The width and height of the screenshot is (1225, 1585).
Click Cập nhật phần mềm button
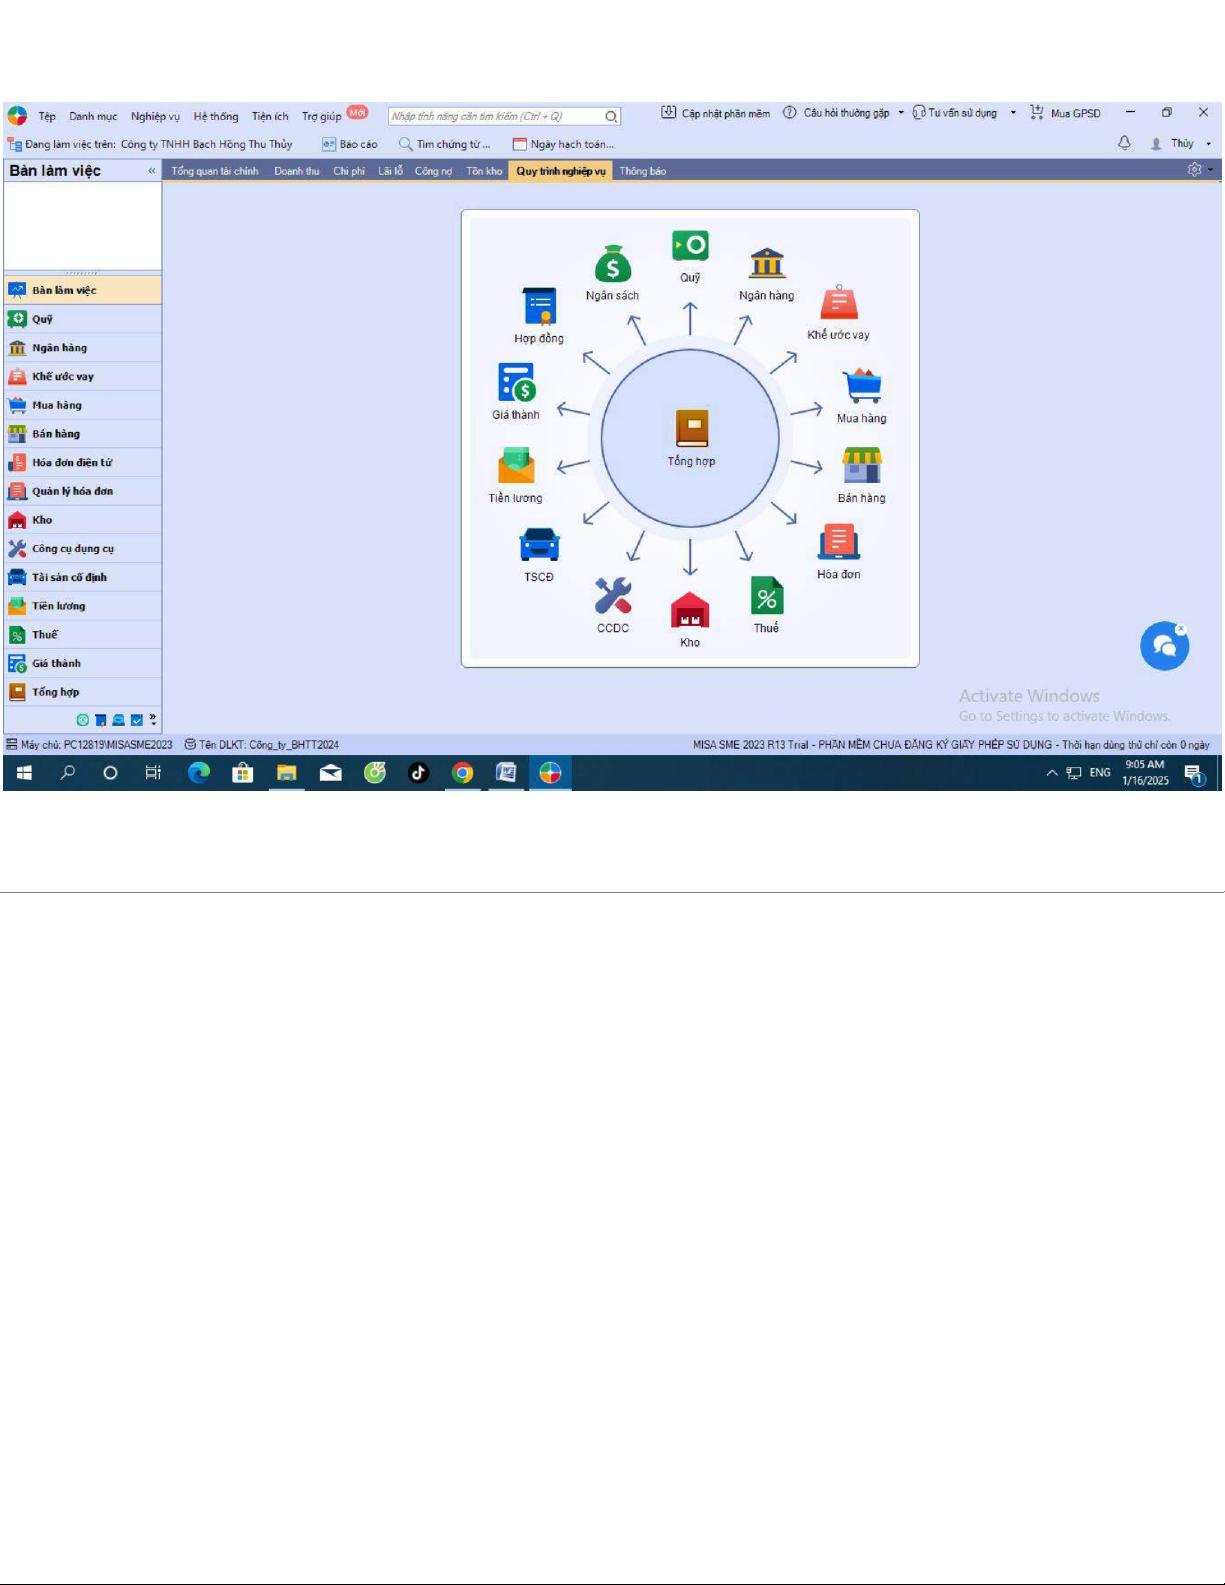coord(716,113)
